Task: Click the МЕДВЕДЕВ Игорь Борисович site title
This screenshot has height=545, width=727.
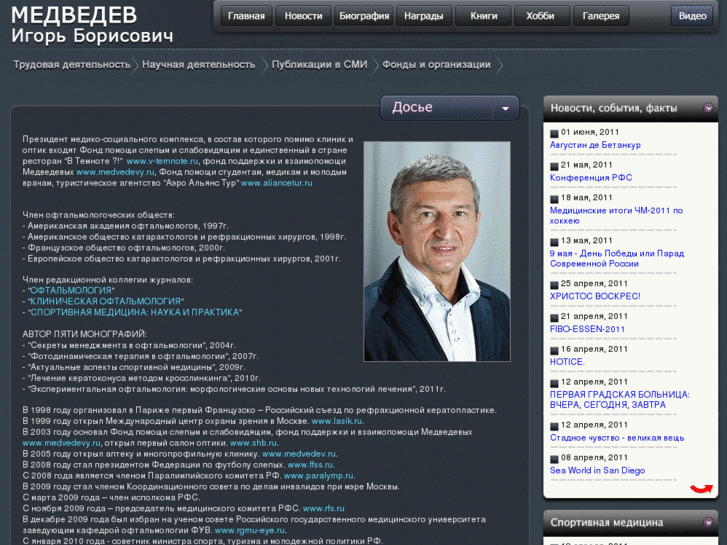Action: tap(92, 25)
